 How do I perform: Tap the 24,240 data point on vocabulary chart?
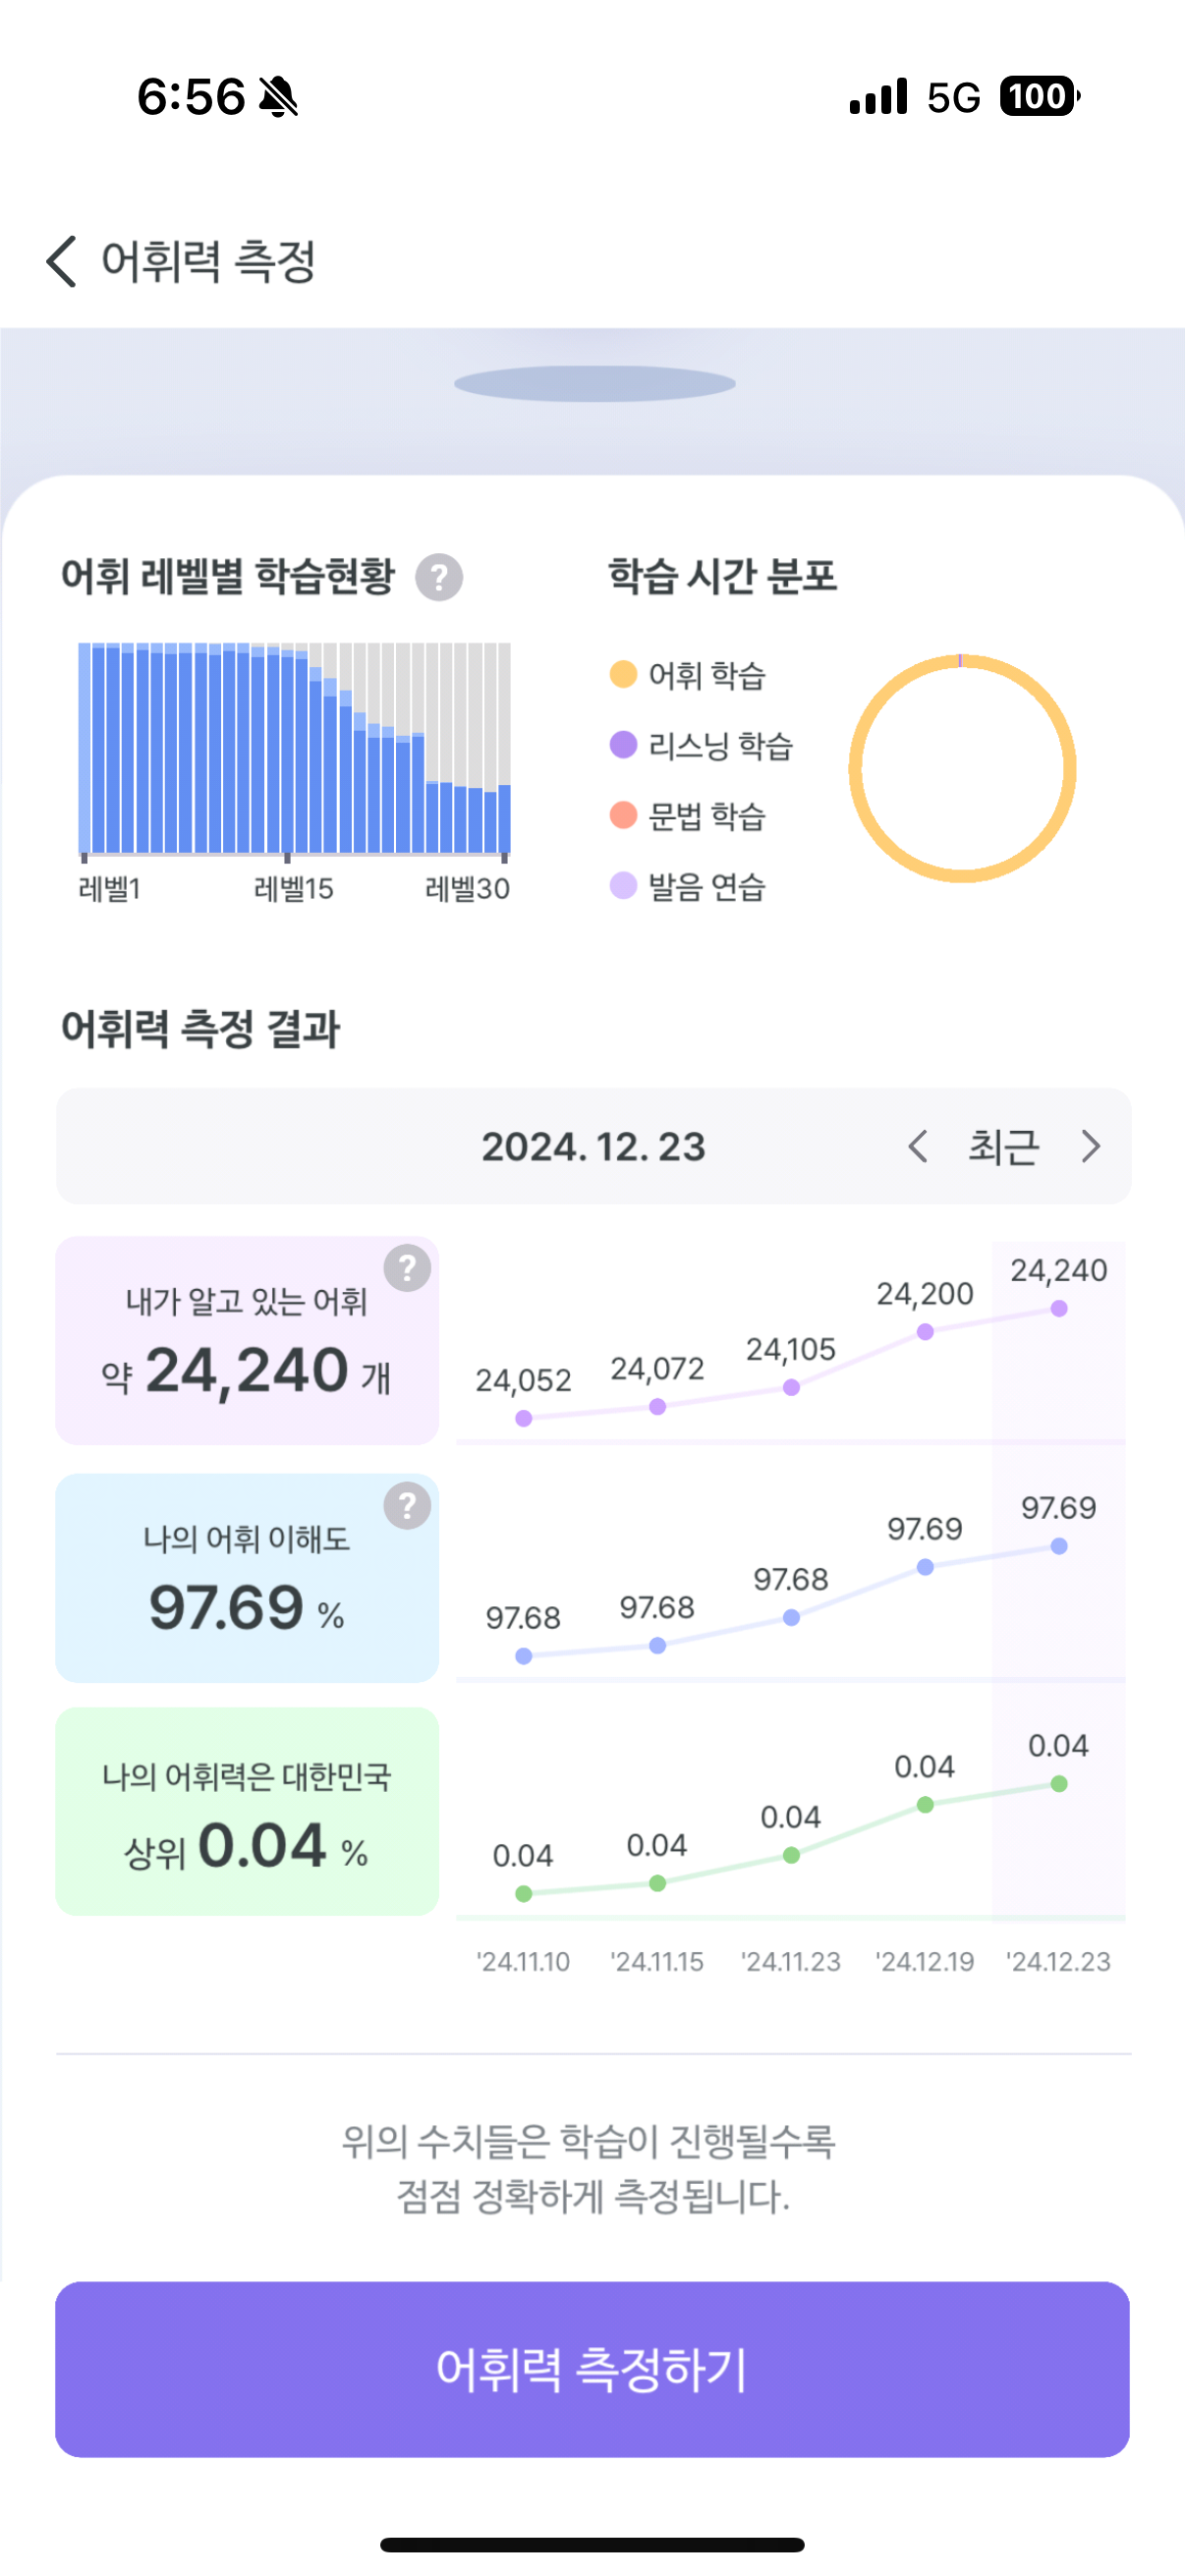tap(1059, 1308)
